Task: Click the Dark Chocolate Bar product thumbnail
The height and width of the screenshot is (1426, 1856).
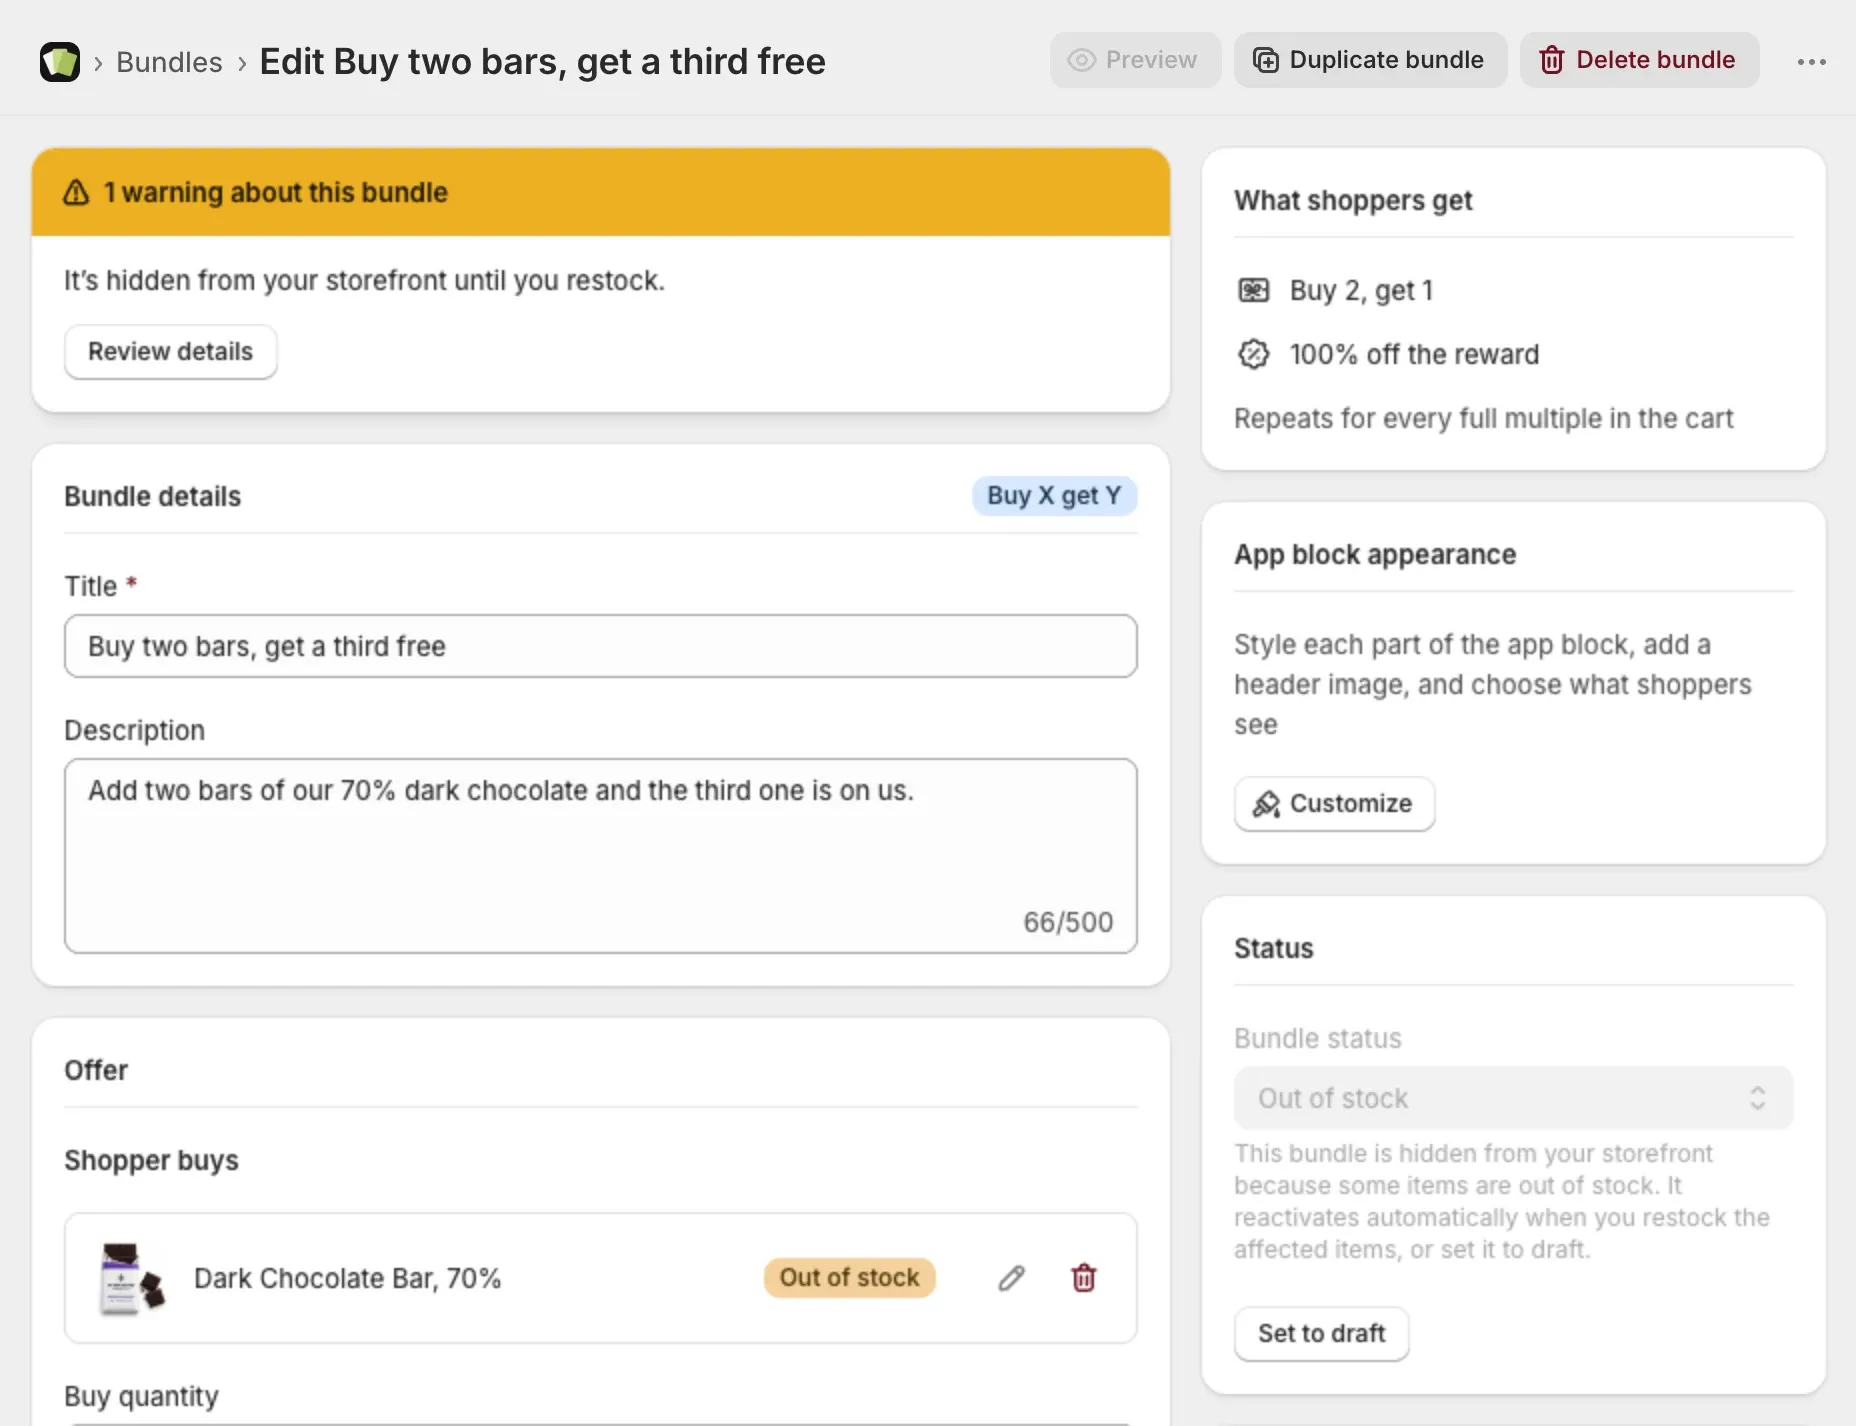Action: tap(131, 1278)
